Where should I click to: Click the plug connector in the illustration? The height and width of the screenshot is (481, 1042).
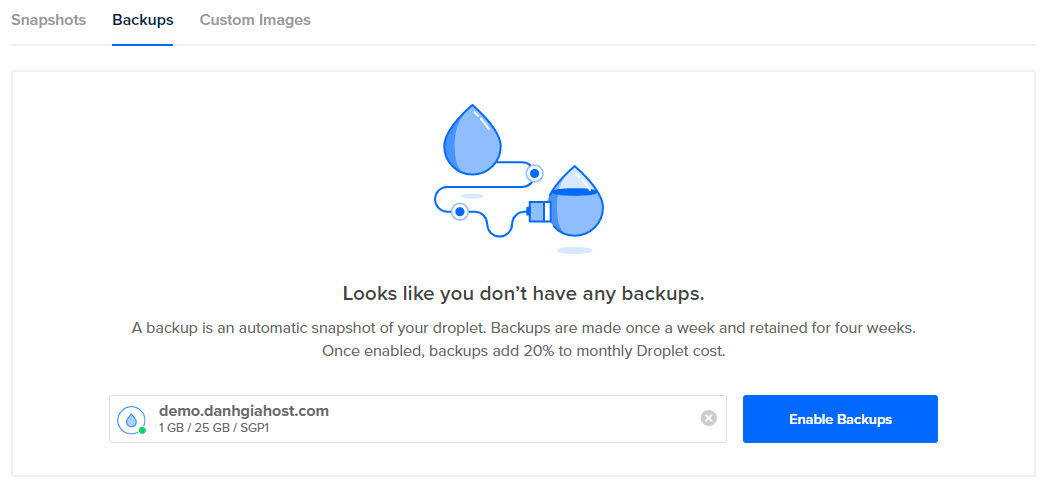pyautogui.click(x=538, y=211)
